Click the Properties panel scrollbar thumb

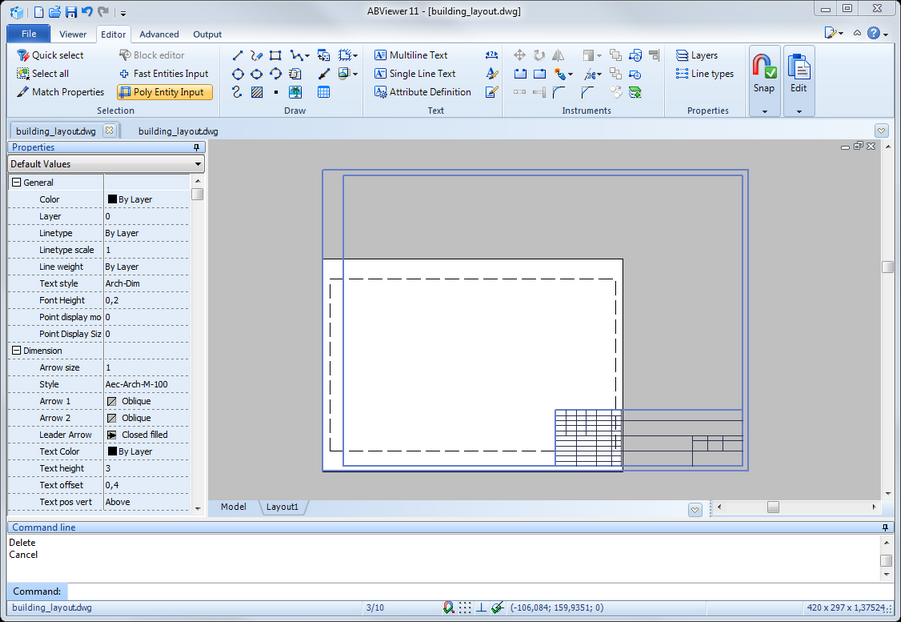pos(197,194)
